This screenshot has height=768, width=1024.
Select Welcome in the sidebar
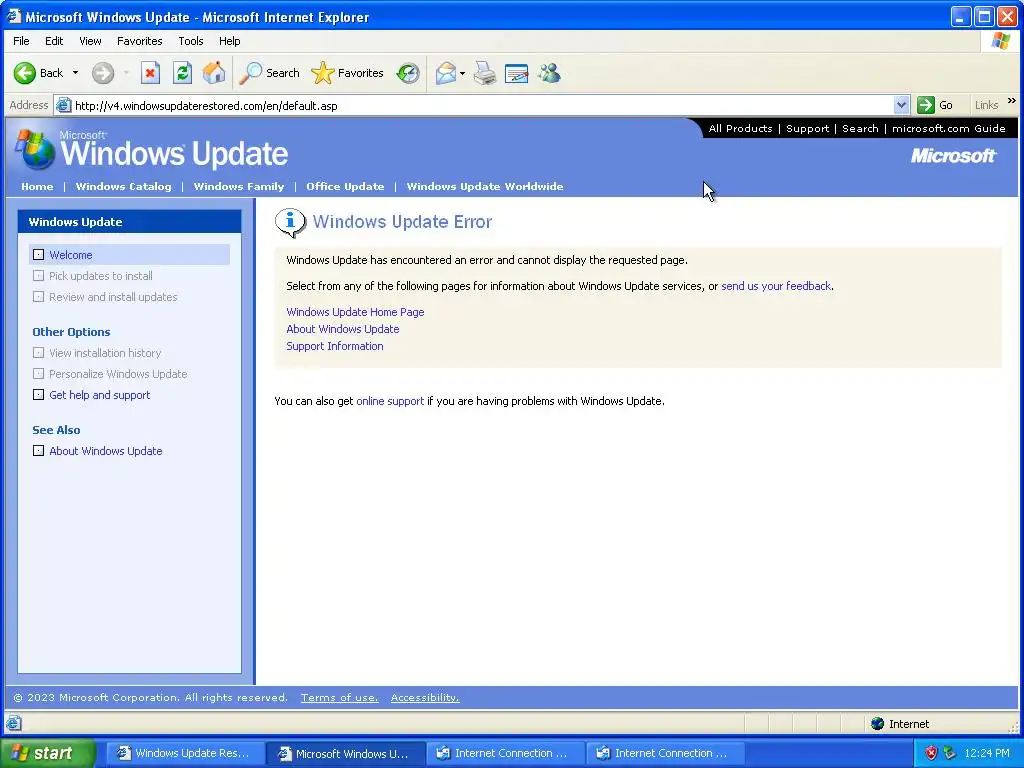(x=129, y=255)
